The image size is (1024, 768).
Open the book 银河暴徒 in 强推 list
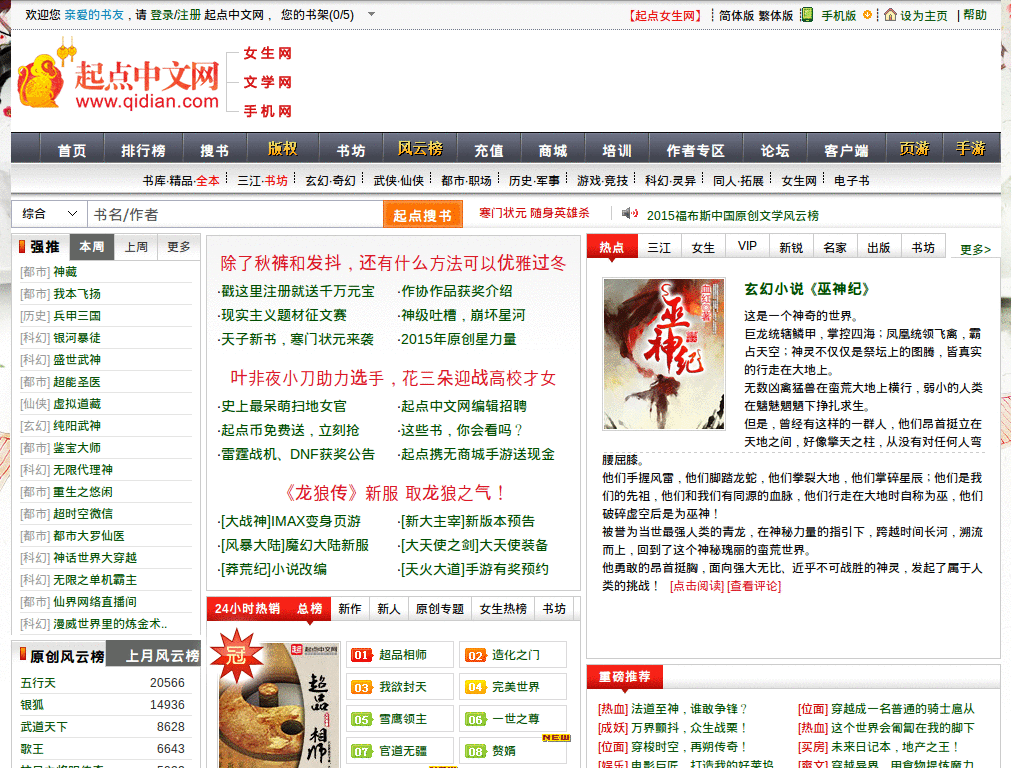click(x=77, y=338)
